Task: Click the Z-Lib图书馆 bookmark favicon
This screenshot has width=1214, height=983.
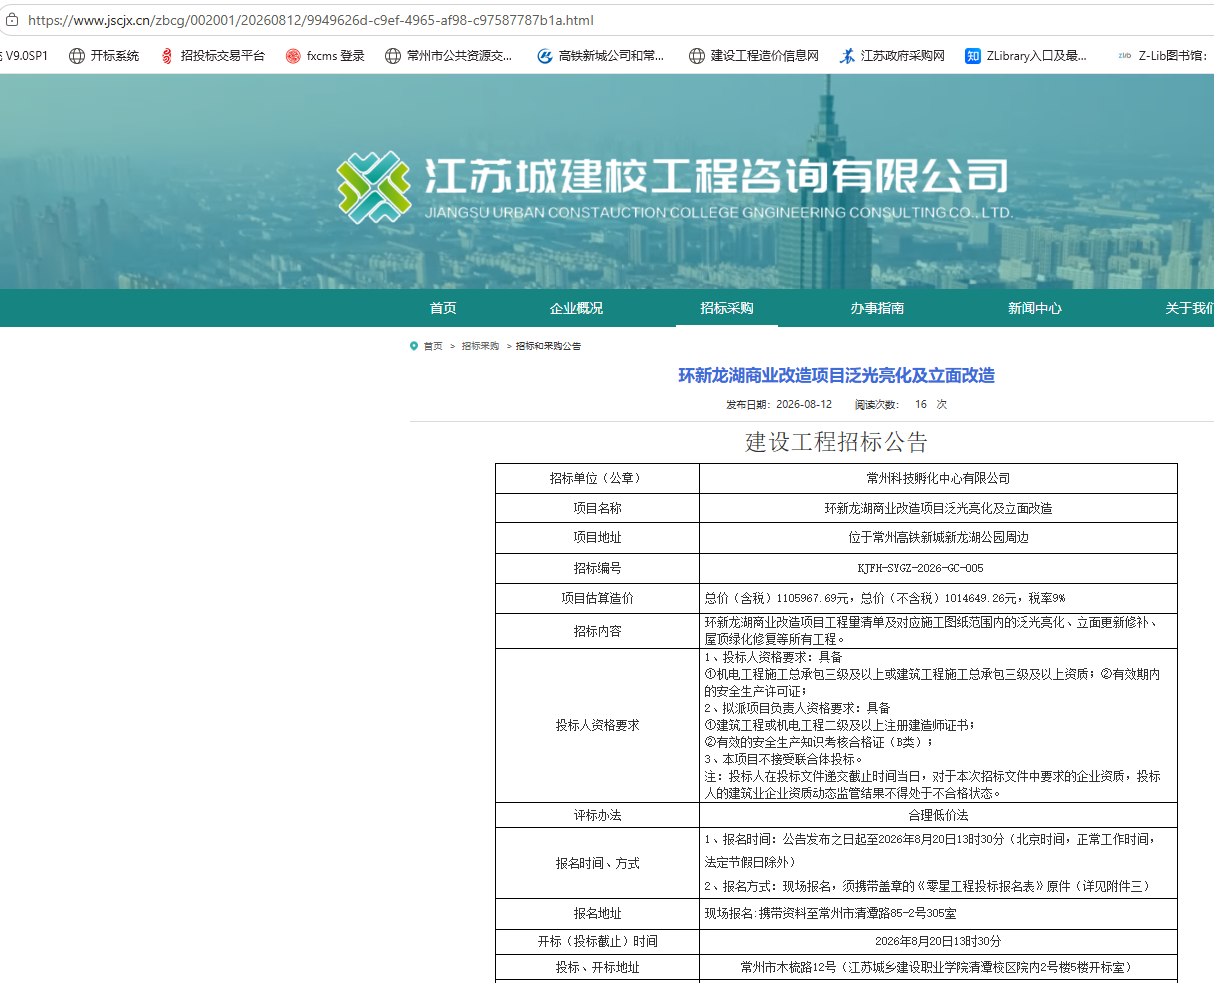Action: coord(1125,56)
